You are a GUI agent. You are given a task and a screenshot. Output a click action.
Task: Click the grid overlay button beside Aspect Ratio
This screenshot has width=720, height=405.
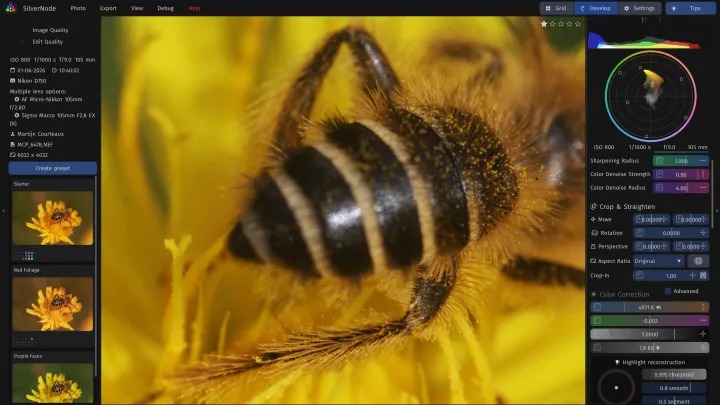click(698, 261)
